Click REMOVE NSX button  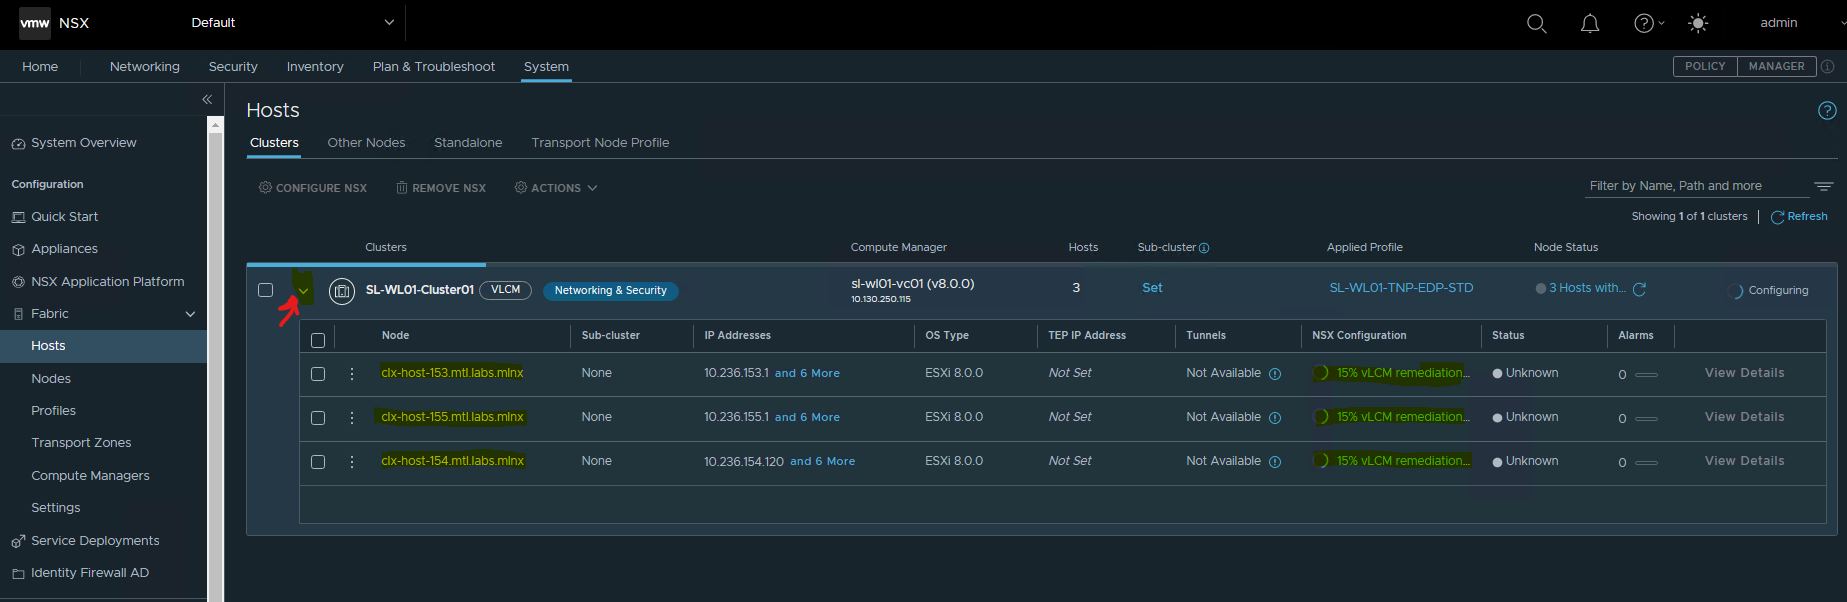[x=441, y=188]
